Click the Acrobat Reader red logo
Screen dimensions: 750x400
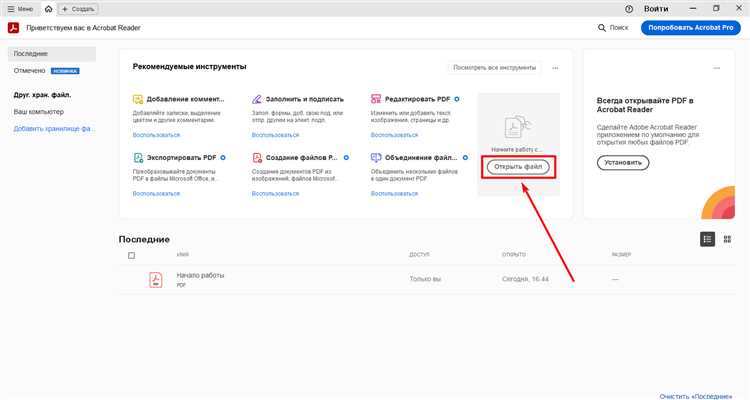pyautogui.click(x=13, y=28)
